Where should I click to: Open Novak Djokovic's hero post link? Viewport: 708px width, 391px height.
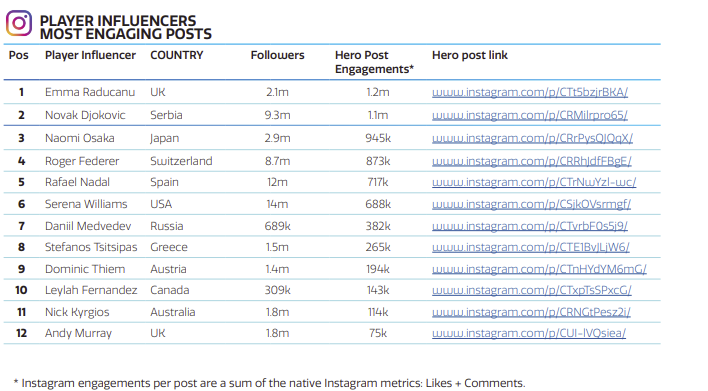(x=530, y=115)
